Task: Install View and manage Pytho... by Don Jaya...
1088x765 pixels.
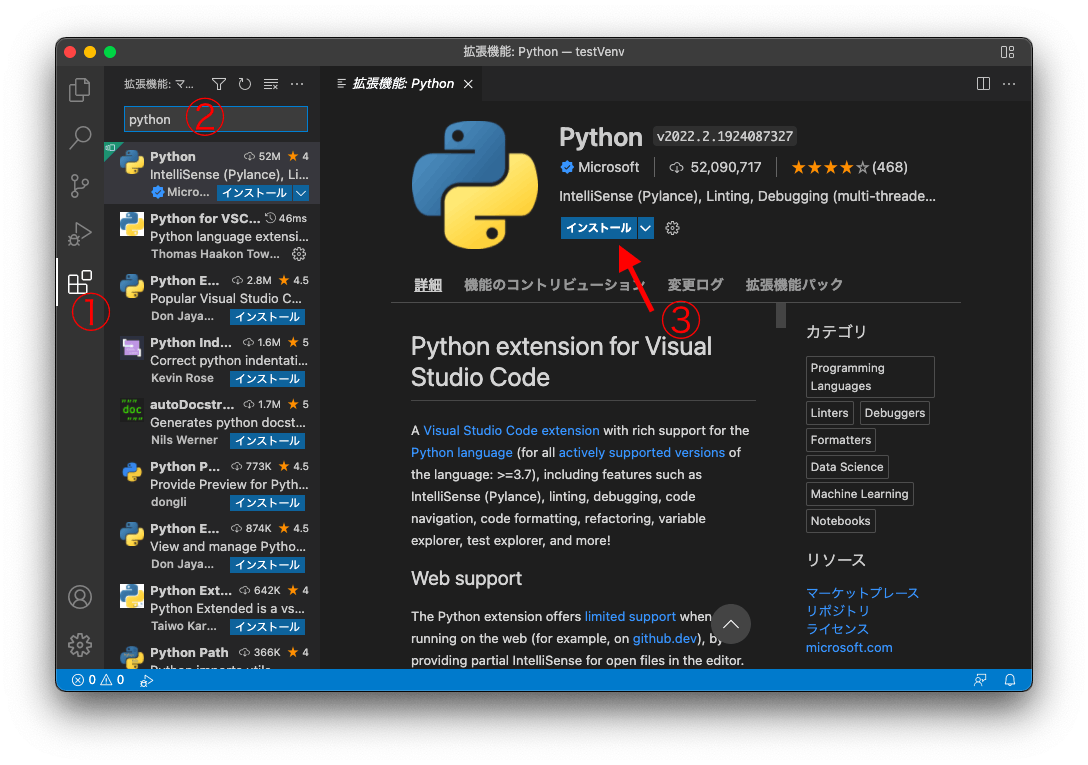Action: [267, 565]
